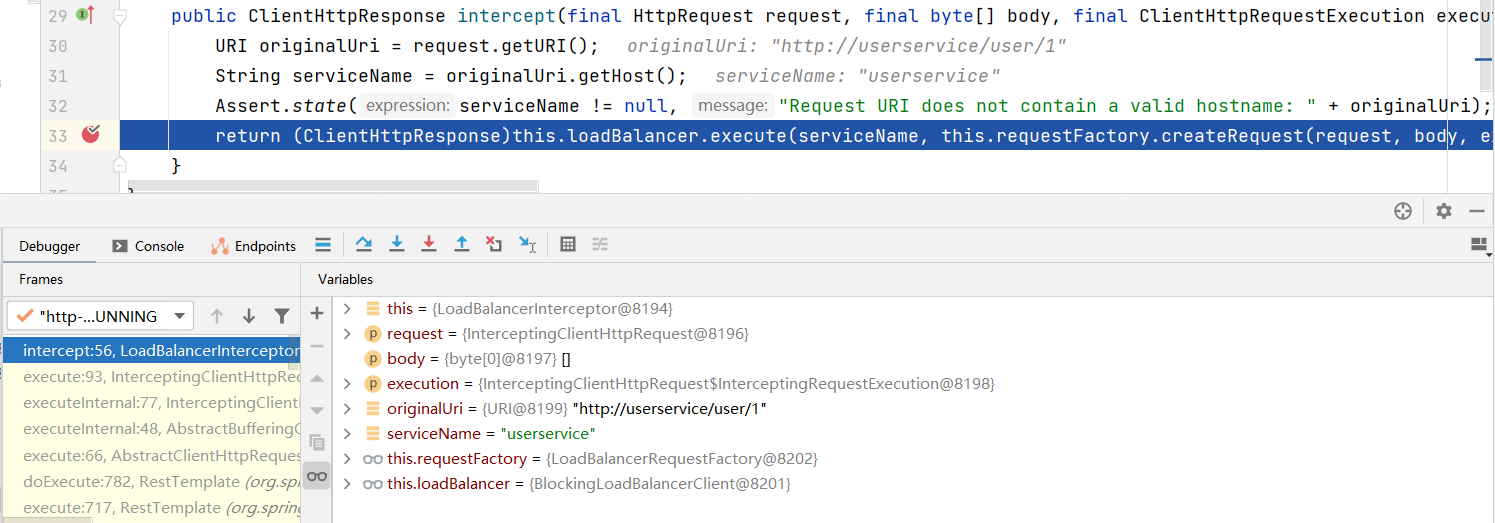Select frame execute:93, InterceptingClientHttpRequest

[150, 377]
